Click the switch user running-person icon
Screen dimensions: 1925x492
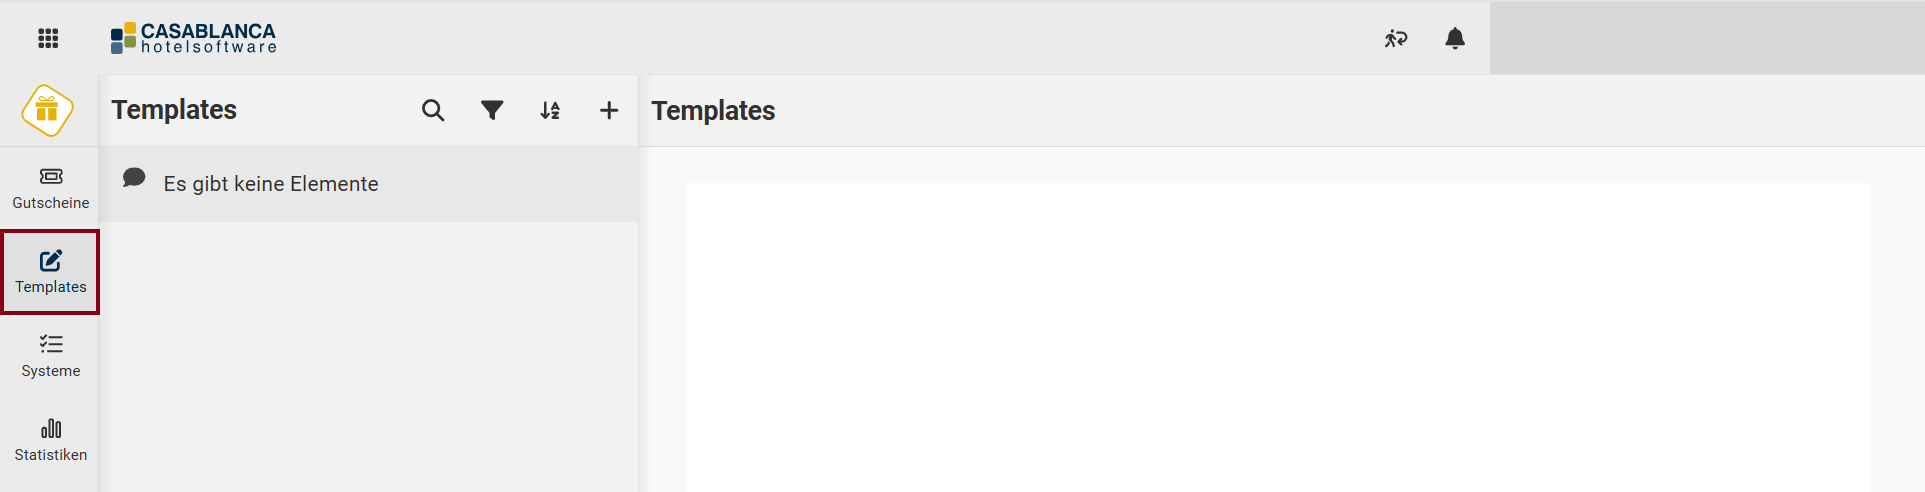pyautogui.click(x=1396, y=38)
